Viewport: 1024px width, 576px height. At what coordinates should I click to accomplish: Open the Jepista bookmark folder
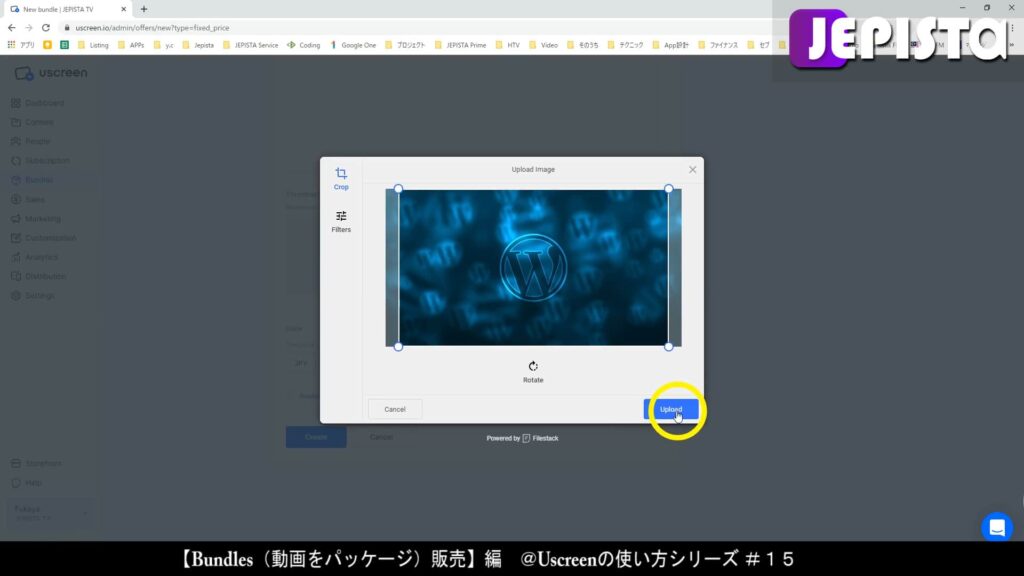(x=198, y=45)
